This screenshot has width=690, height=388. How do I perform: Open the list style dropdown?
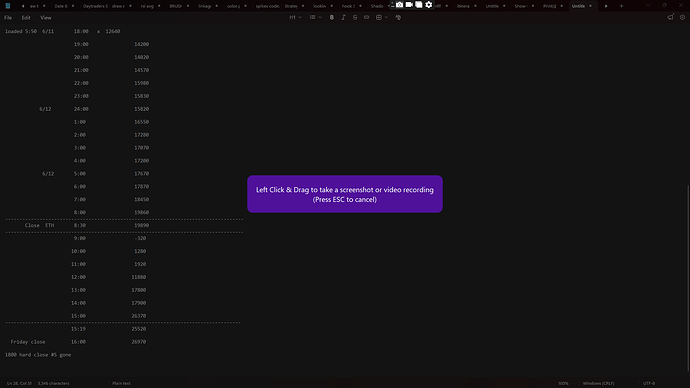(315, 18)
